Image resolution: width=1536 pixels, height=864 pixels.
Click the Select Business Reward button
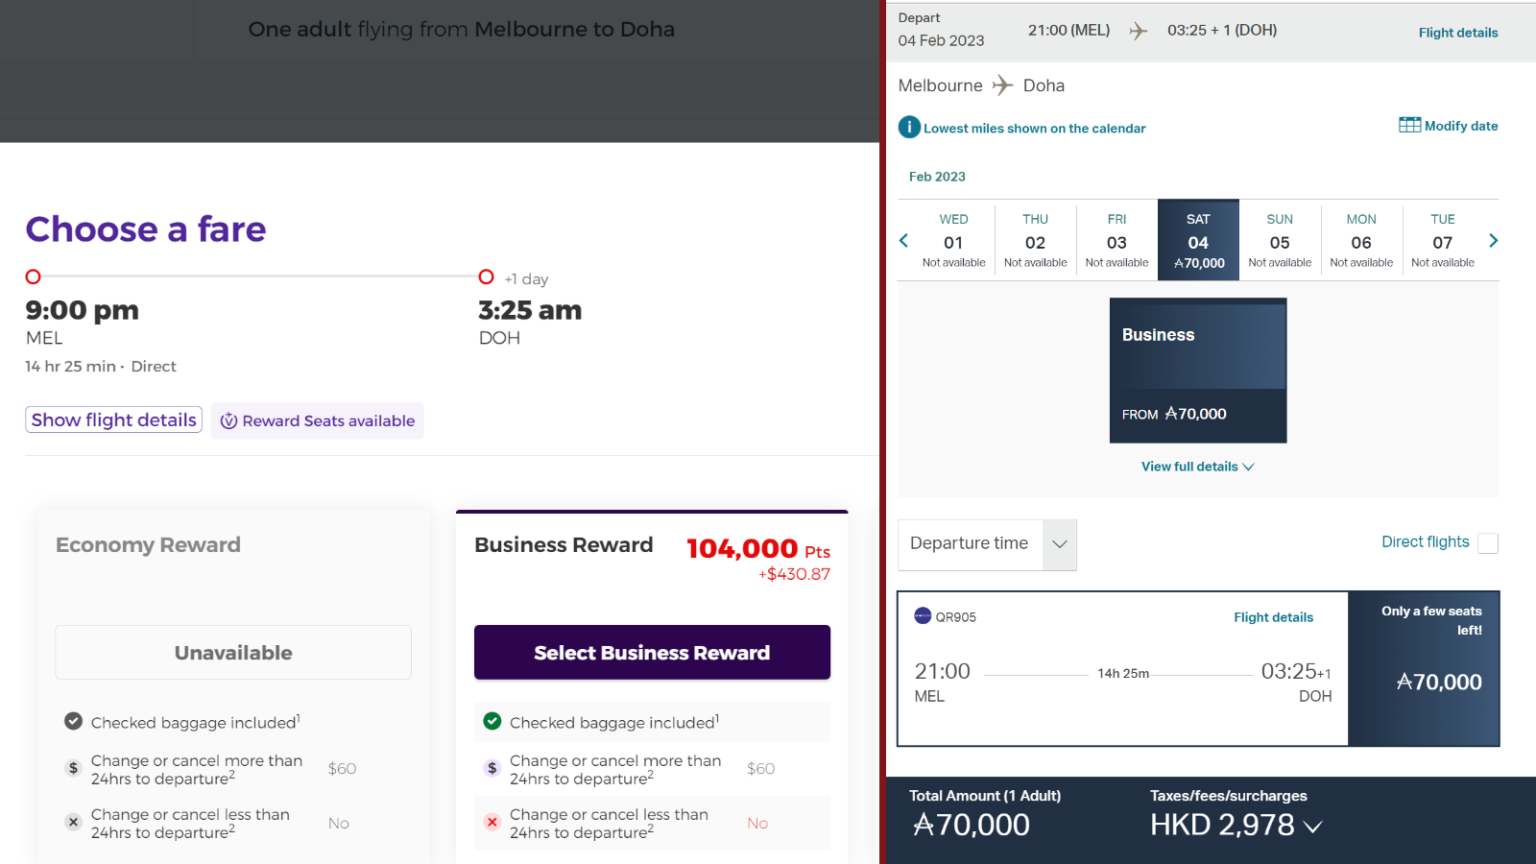pos(651,652)
